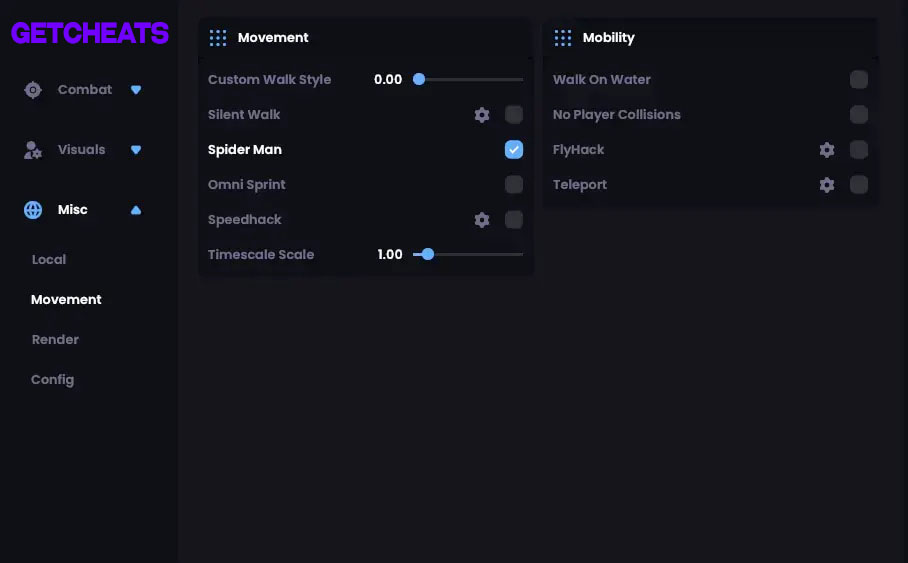Click the Combat crosshair icon
The image size is (908, 563).
click(x=33, y=90)
